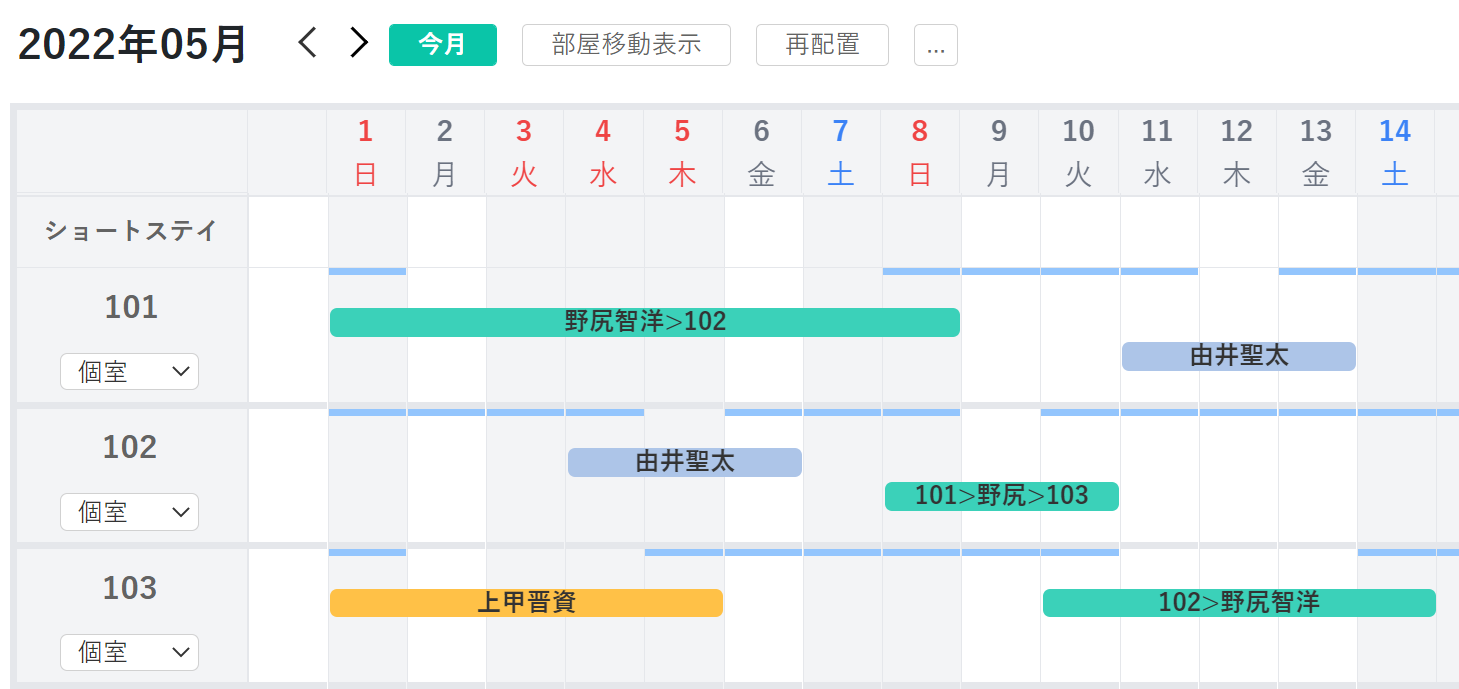Image resolution: width=1459 pixels, height=689 pixels.
Task: Select the 野尻智洋>102 booking bar in room 101
Action: tap(644, 321)
